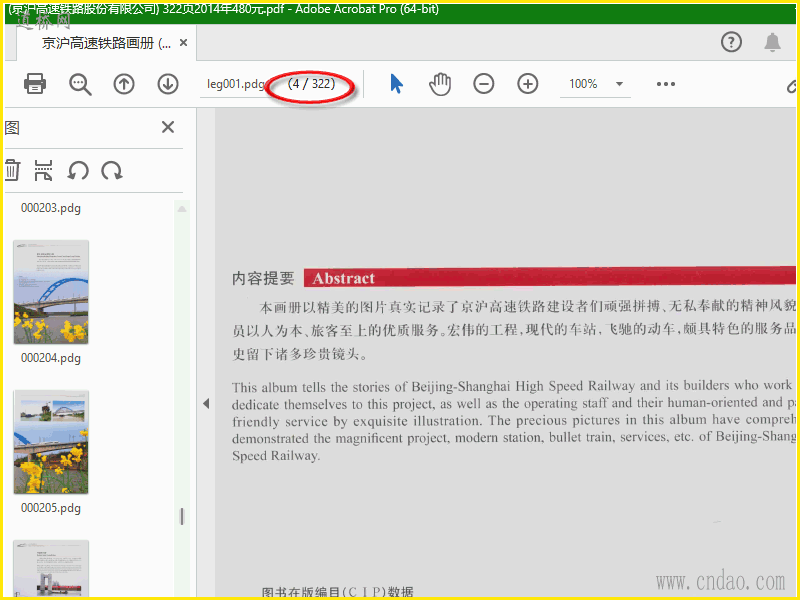Select the thumbnail below 000205.pdg

tap(51, 568)
